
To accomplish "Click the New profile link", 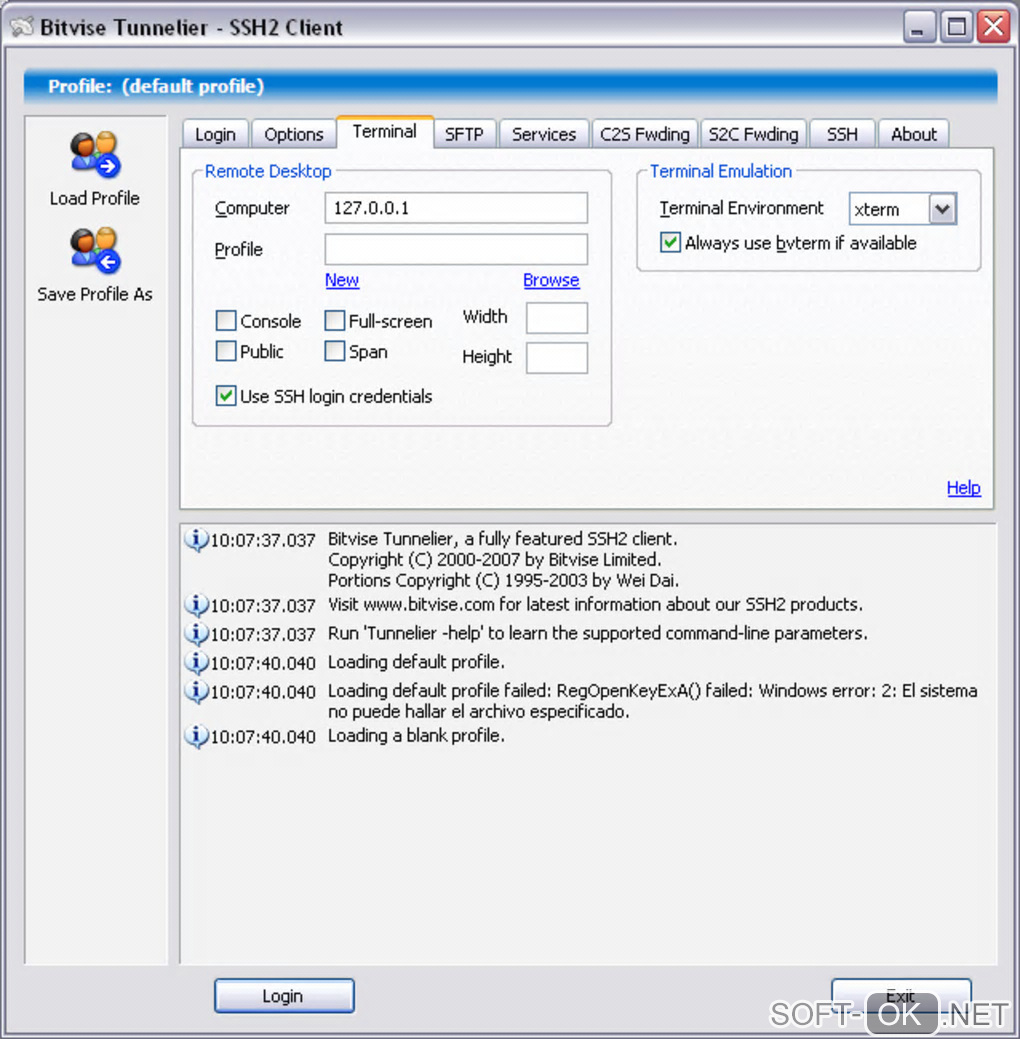I will coord(342,280).
